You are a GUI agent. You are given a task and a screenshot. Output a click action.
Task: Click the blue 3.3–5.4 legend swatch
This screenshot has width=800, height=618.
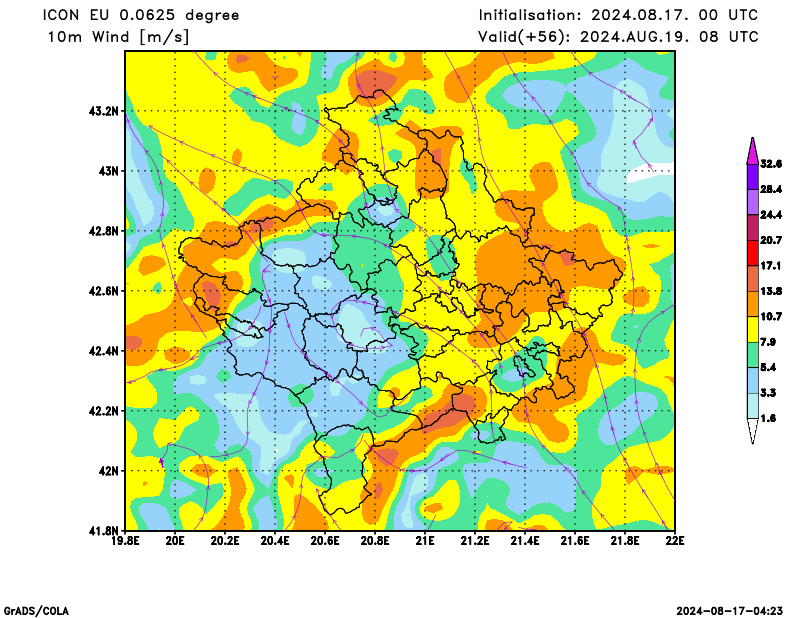(752, 380)
